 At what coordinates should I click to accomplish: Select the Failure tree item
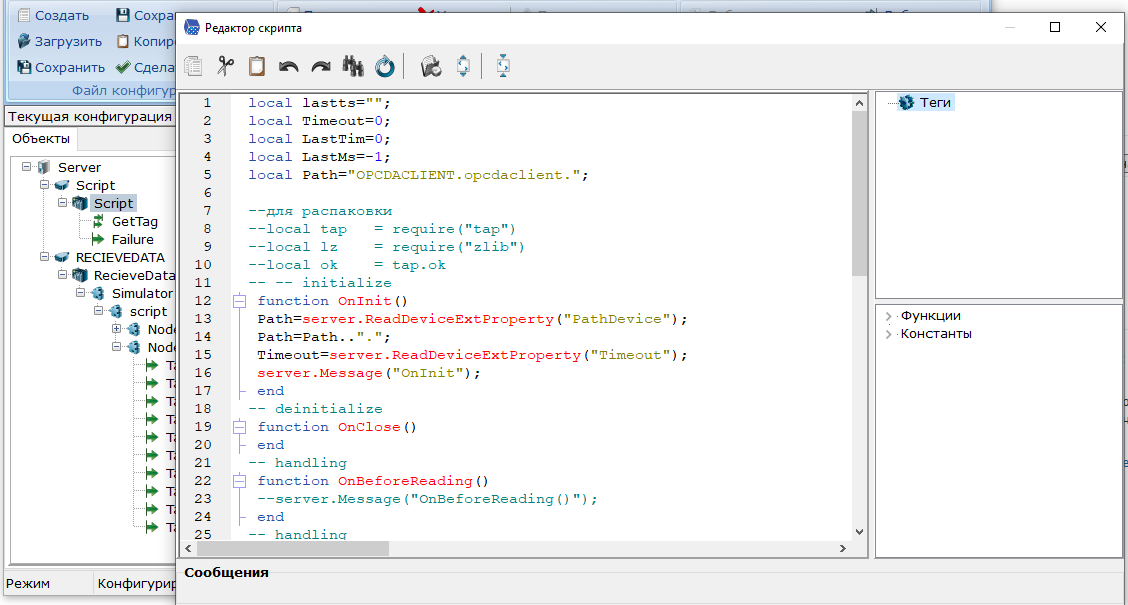[x=132, y=240]
